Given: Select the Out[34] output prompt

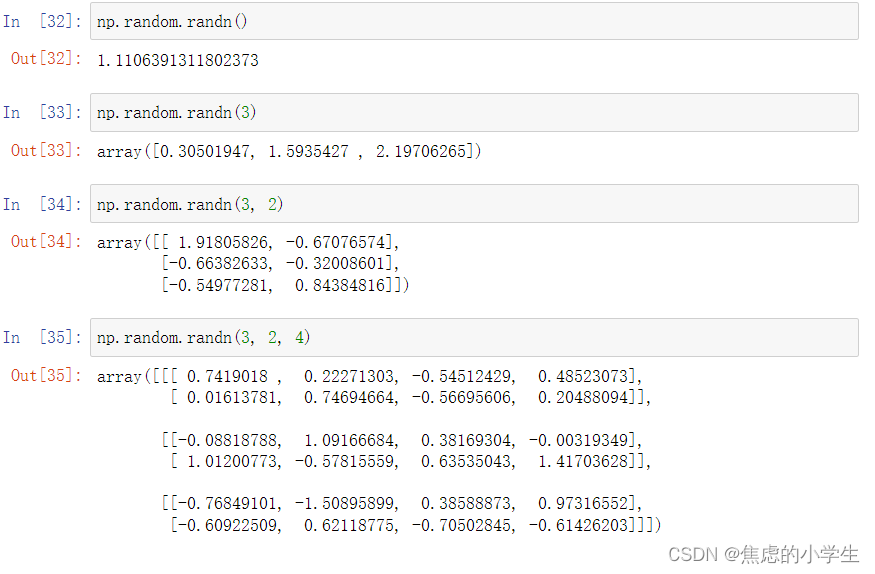Looking at the screenshot, I should (x=46, y=242).
